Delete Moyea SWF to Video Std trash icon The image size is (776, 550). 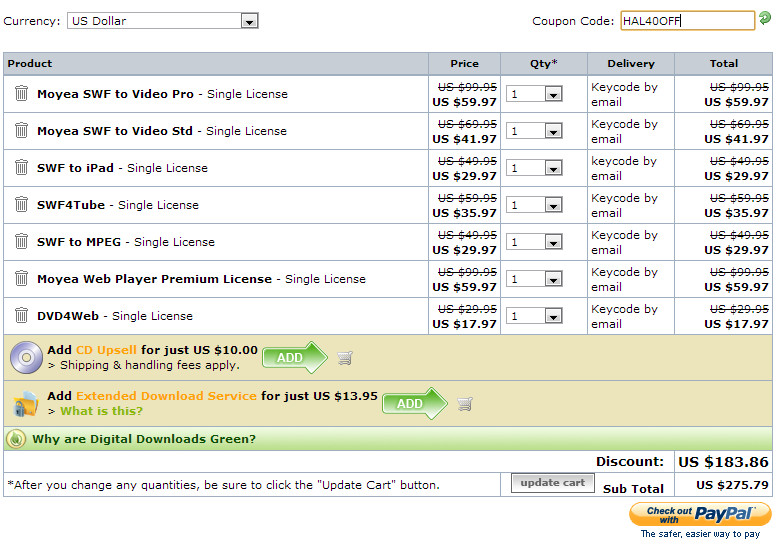click(21, 130)
